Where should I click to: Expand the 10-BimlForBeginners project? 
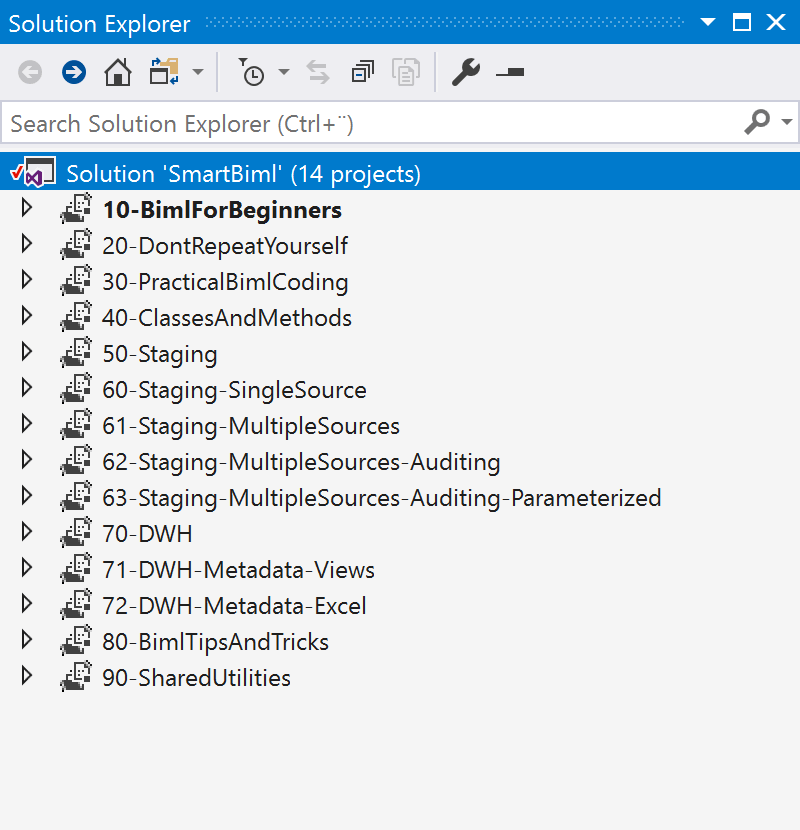pyautogui.click(x=27, y=209)
